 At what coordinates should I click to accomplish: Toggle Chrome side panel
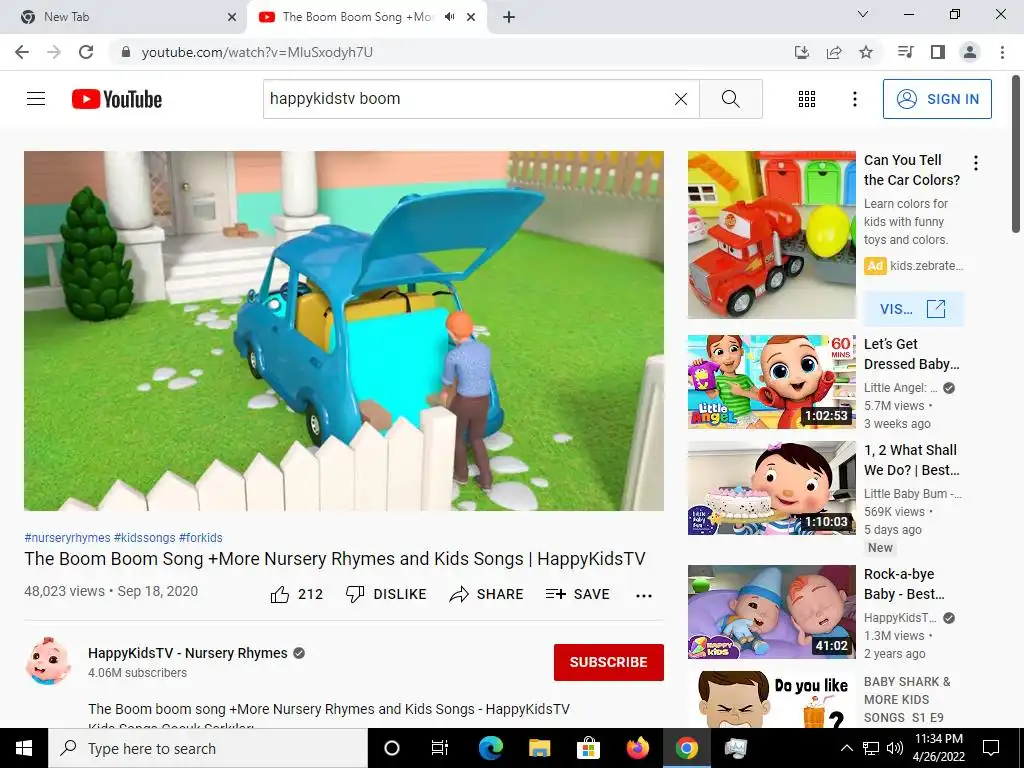pyautogui.click(x=938, y=52)
